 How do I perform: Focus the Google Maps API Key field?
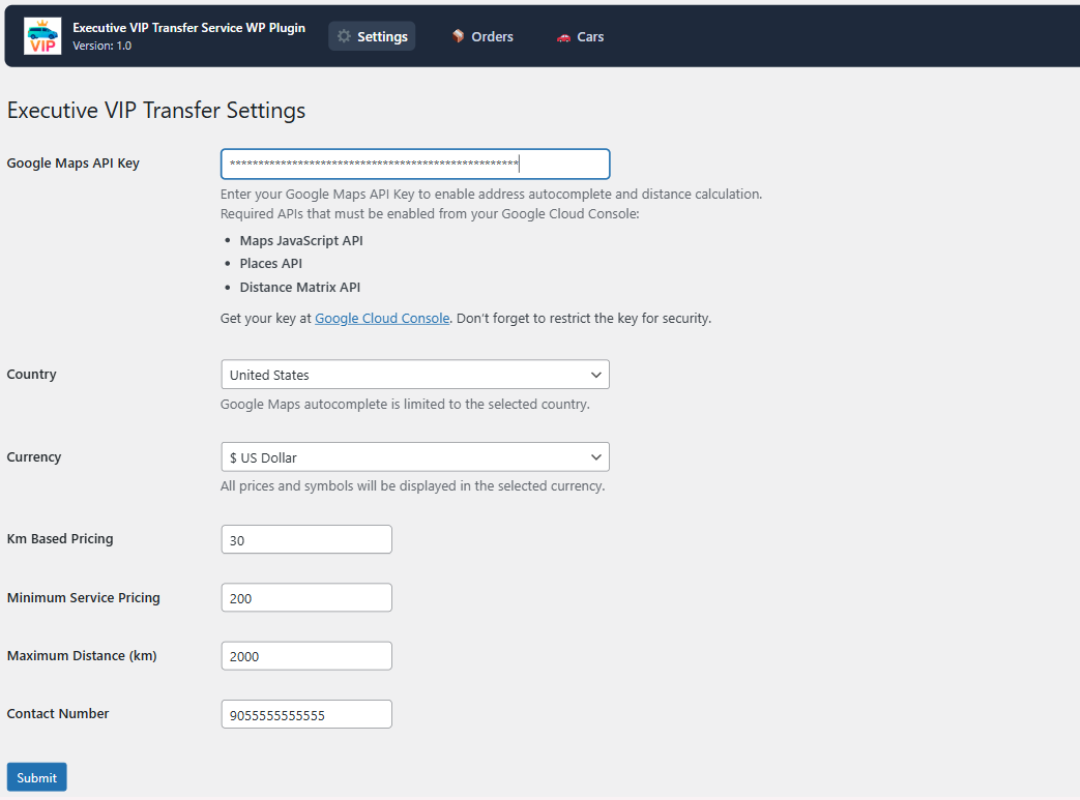coord(415,163)
